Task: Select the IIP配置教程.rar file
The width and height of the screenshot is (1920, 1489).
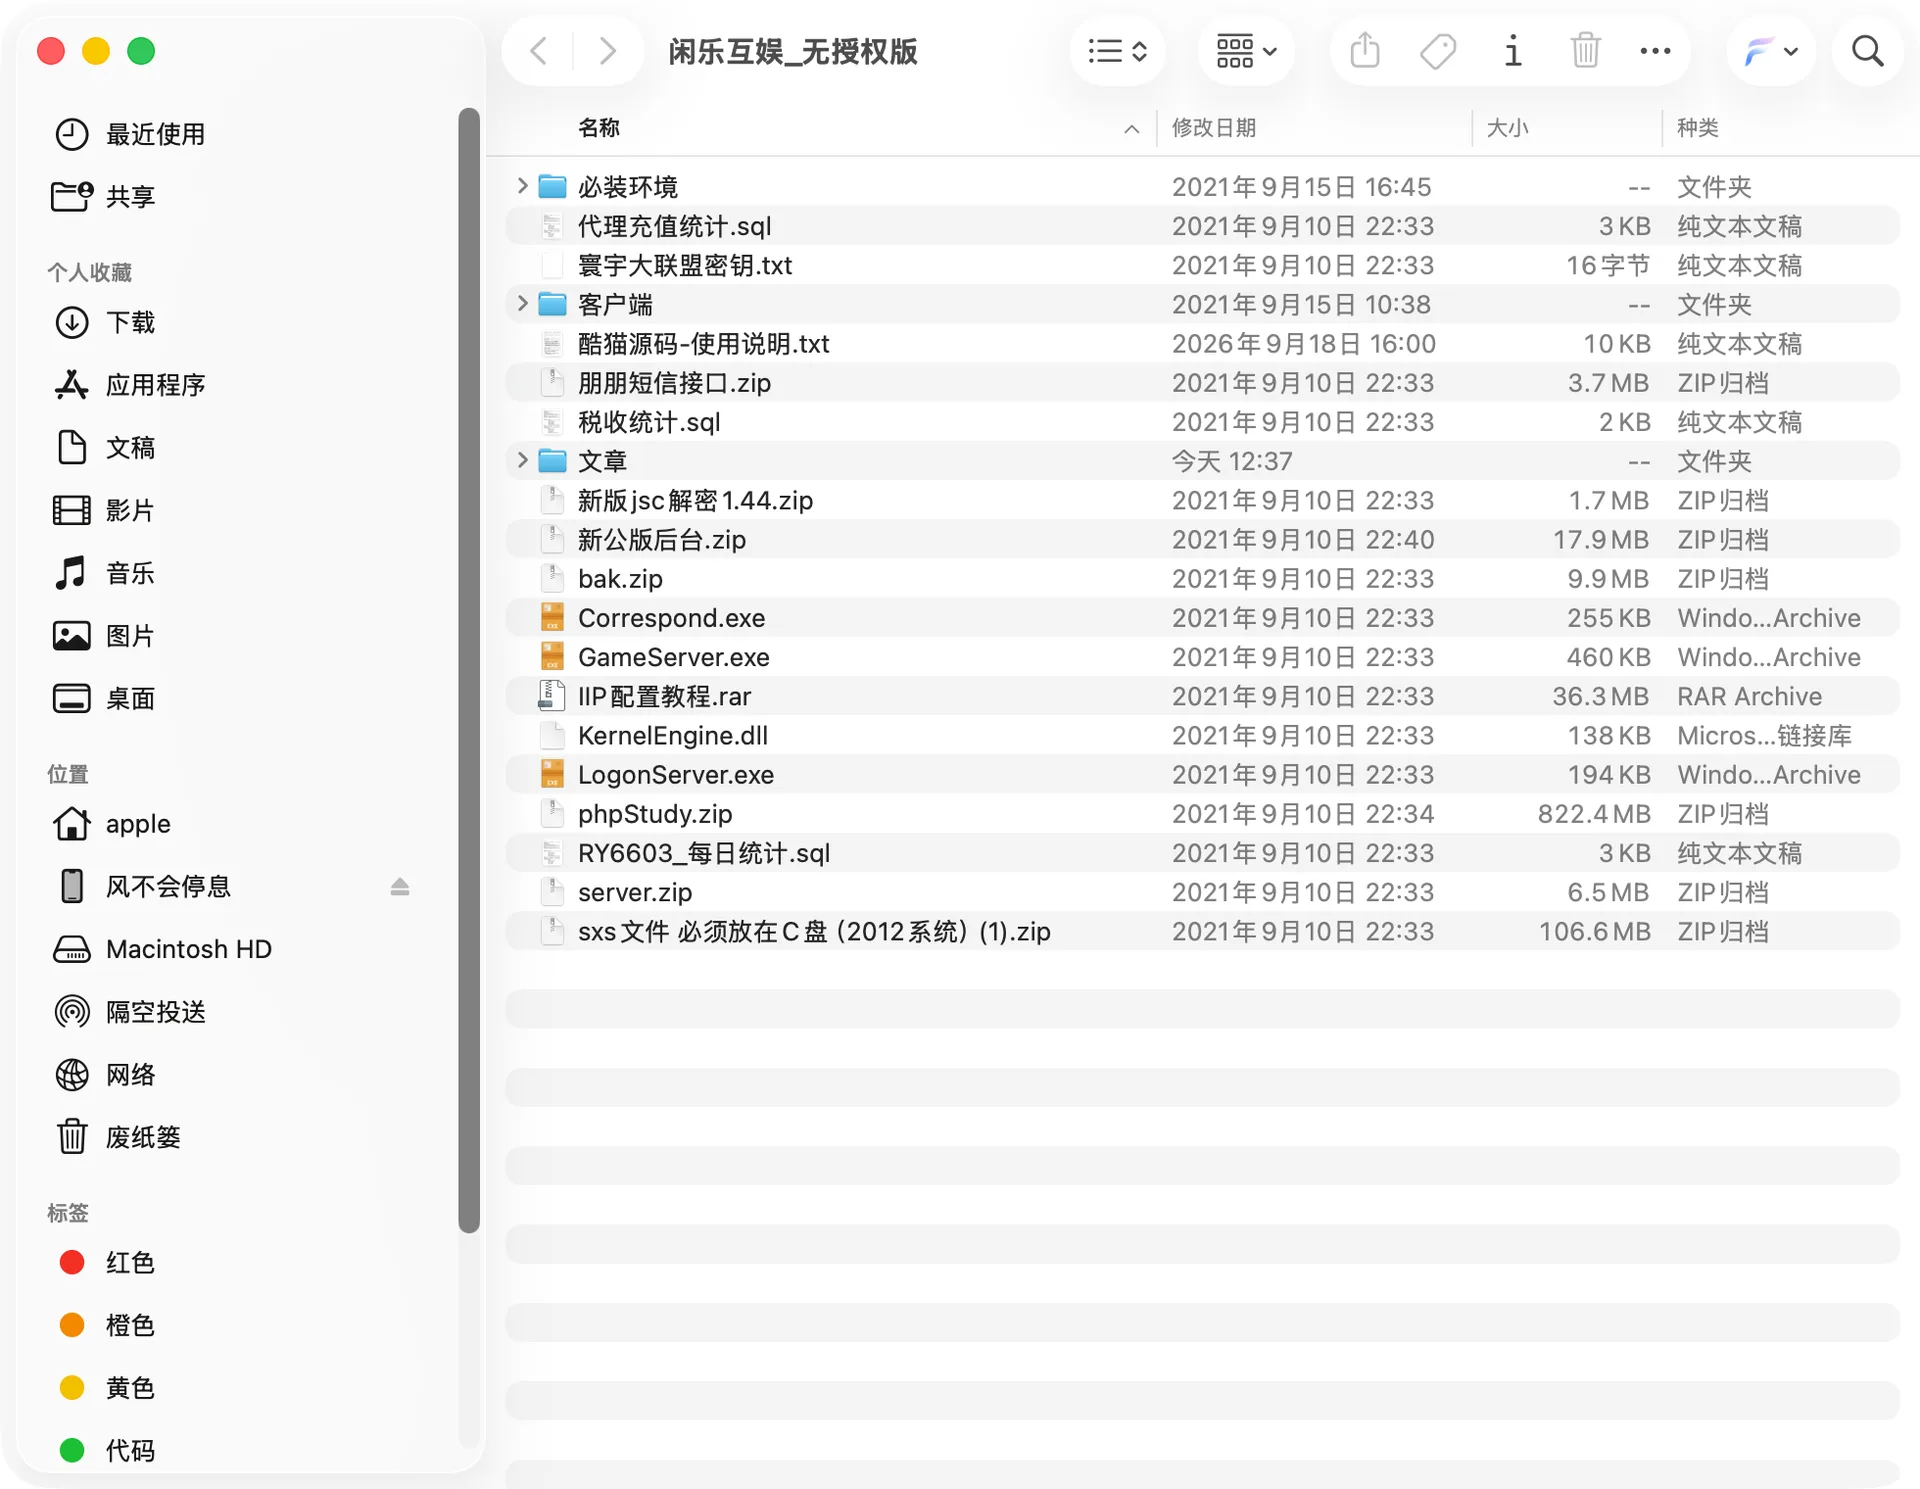Action: [x=1202, y=696]
